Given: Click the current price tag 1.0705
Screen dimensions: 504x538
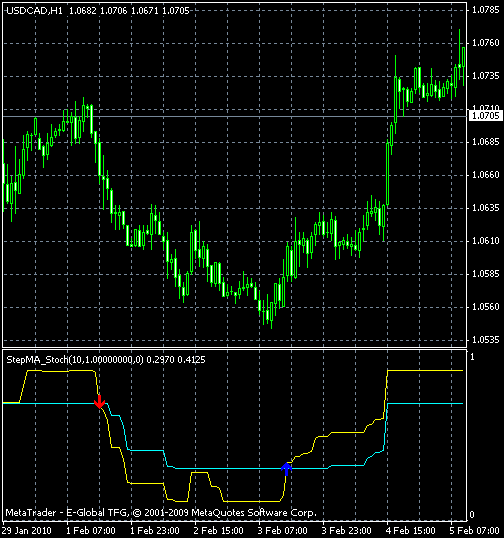Looking at the screenshot, I should [x=485, y=116].
